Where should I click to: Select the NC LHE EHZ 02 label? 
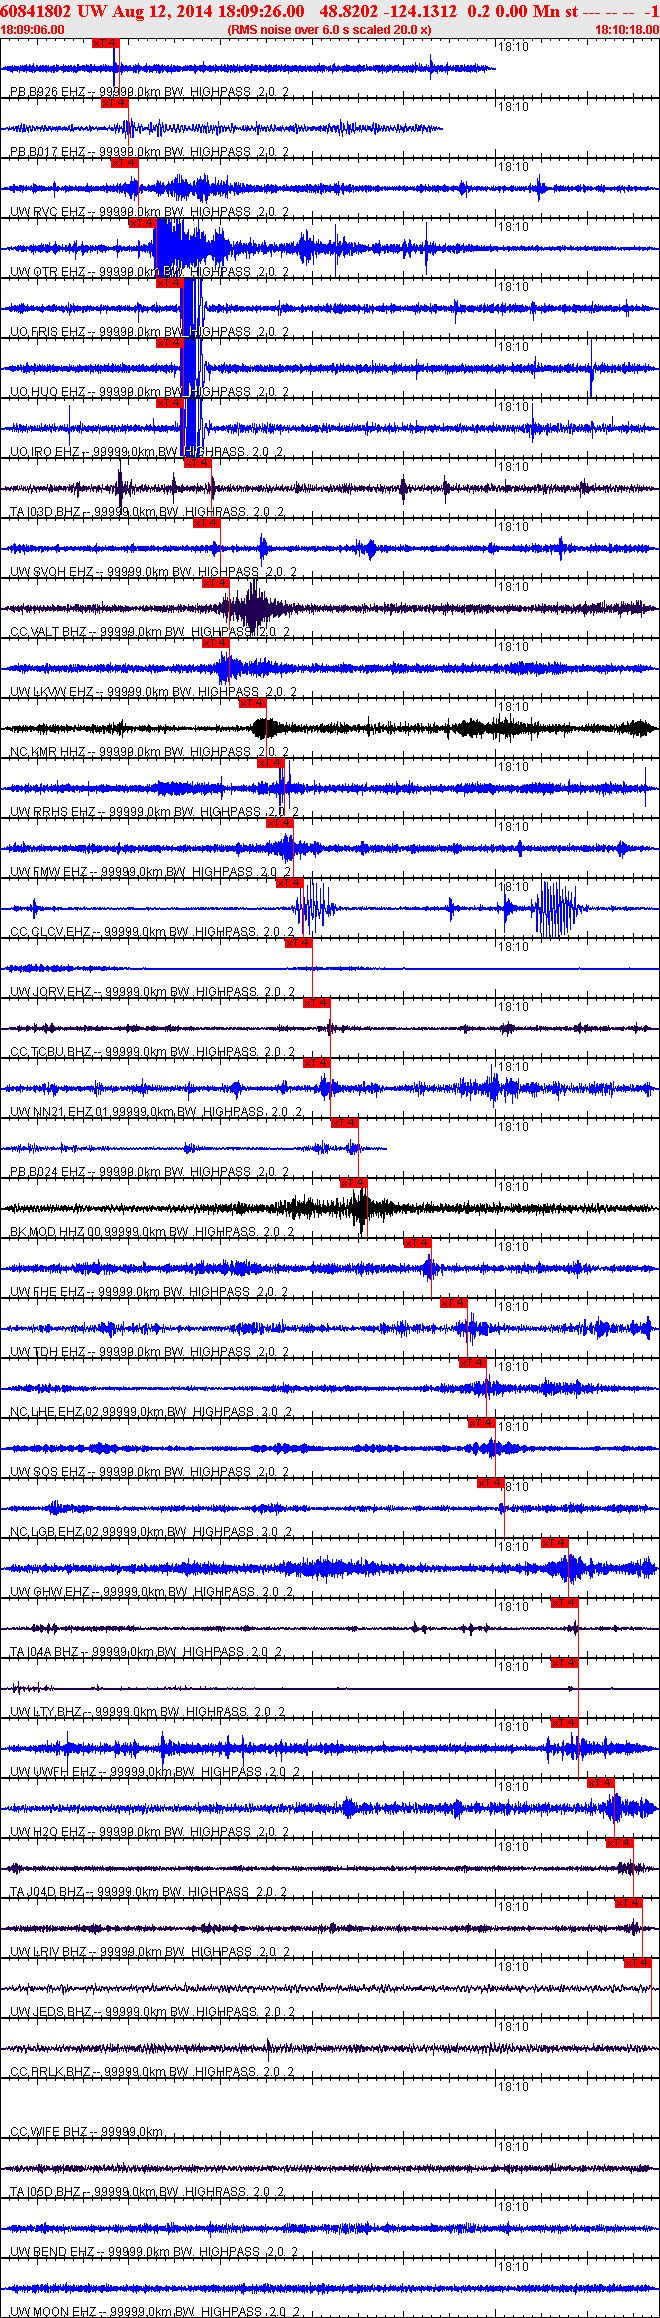pyautogui.click(x=151, y=1412)
